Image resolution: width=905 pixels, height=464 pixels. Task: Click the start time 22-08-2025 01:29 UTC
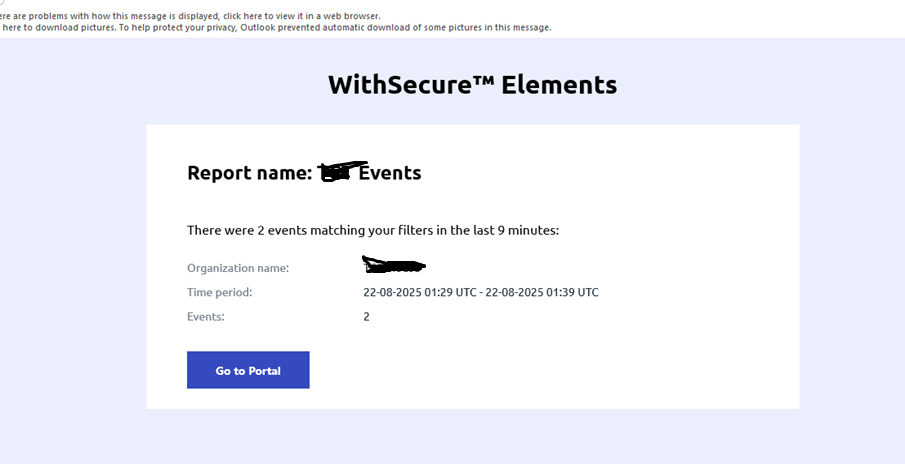(420, 292)
